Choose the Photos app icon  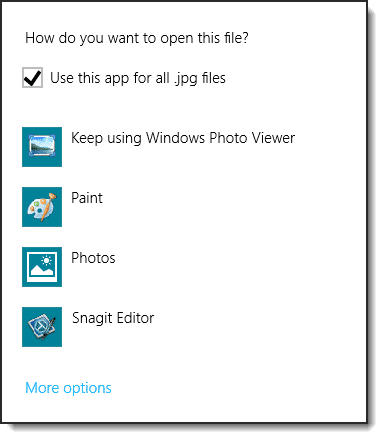(x=42, y=267)
